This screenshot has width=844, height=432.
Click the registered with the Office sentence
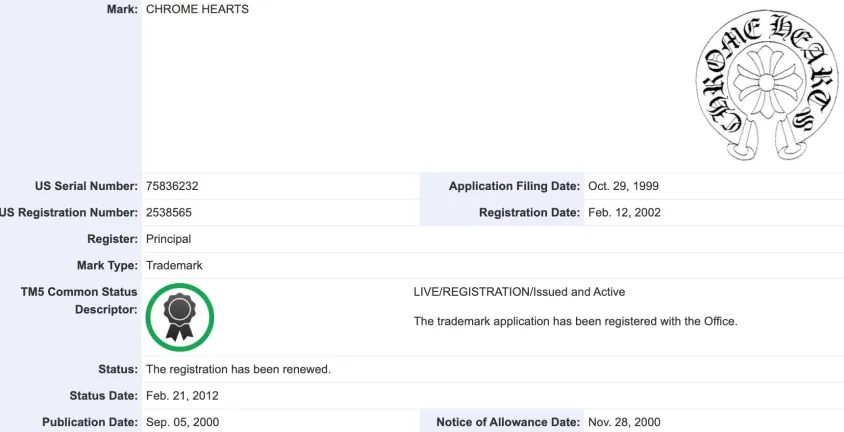click(575, 321)
